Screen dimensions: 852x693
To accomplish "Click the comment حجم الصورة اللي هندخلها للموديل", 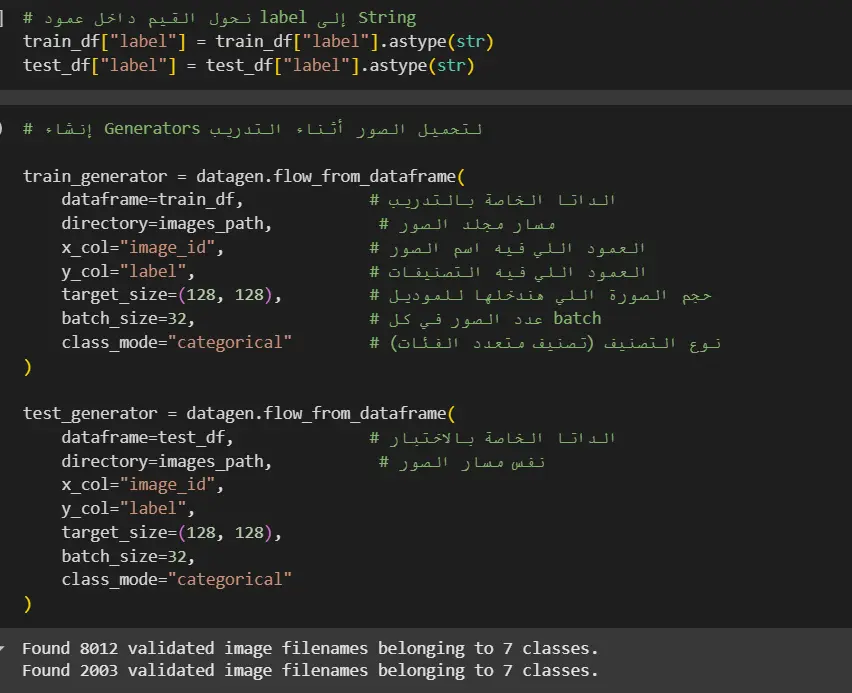I will 541,296.
